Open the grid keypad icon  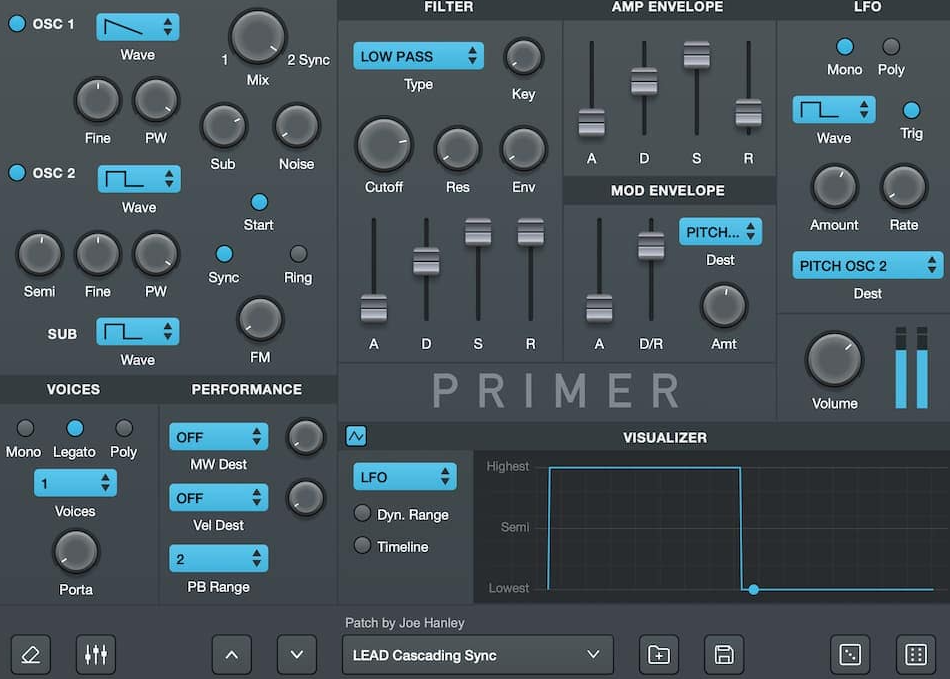point(915,655)
